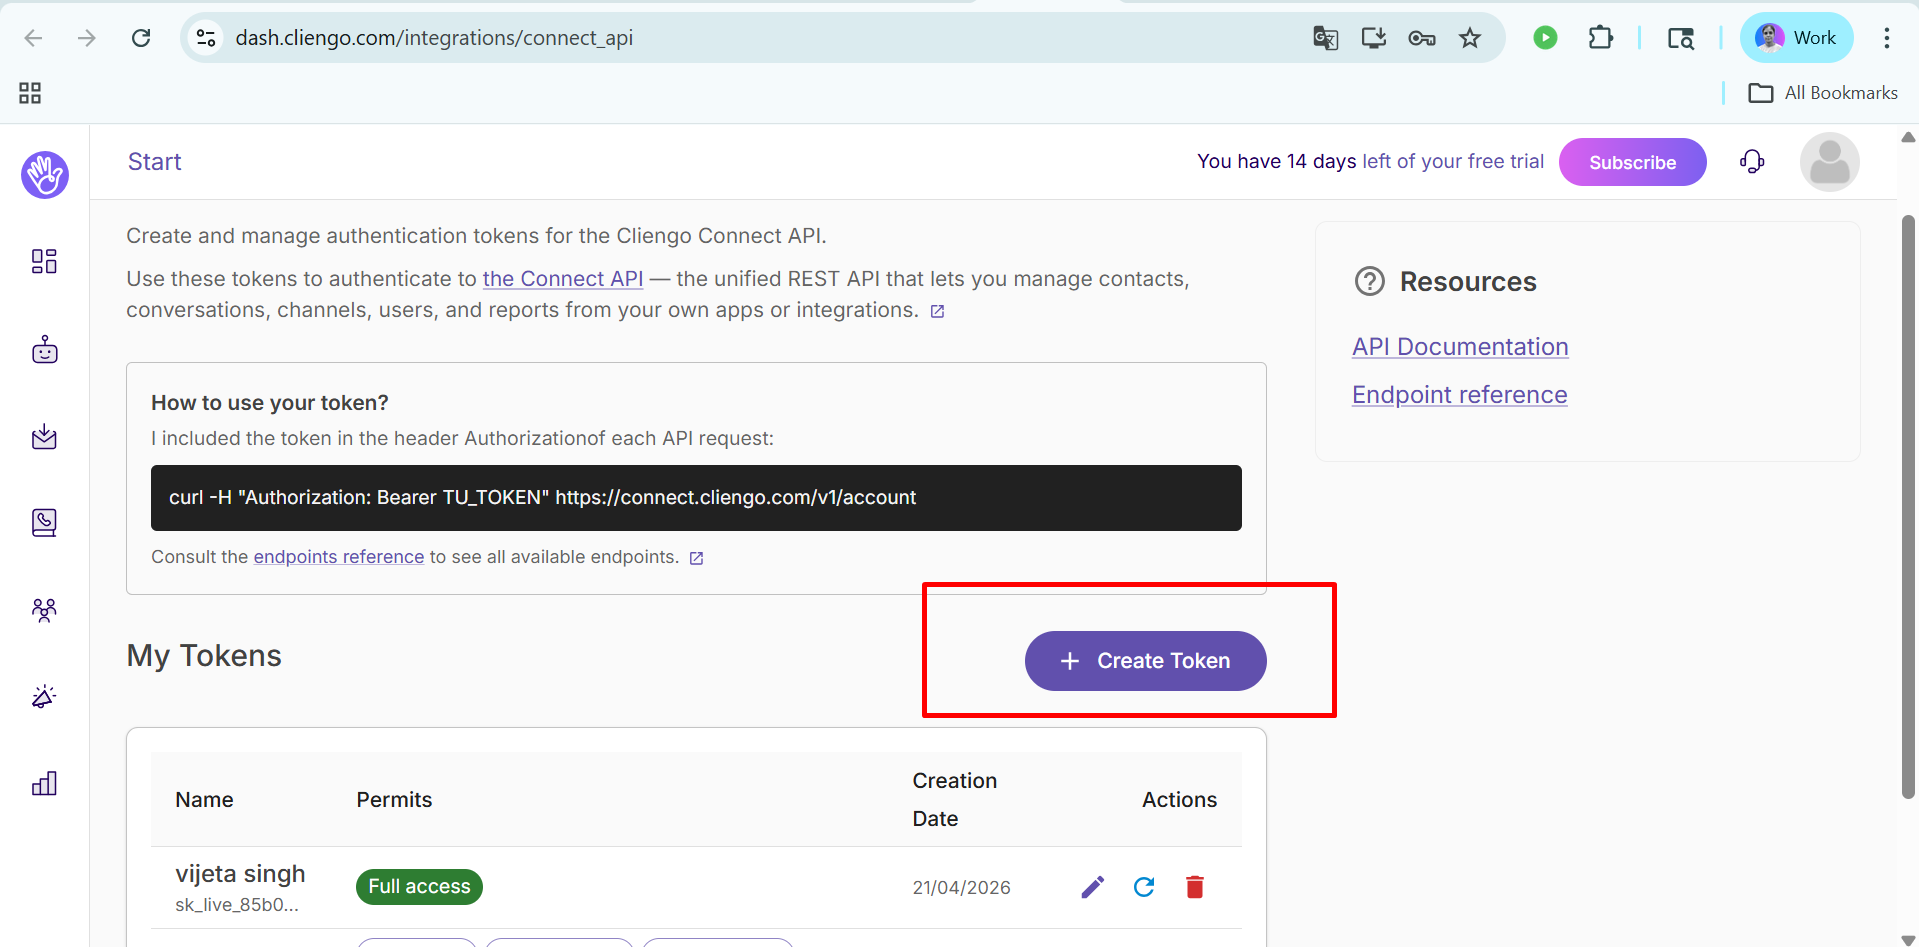Click the Cliengo hand logo icon
The height and width of the screenshot is (947, 1919).
point(45,175)
